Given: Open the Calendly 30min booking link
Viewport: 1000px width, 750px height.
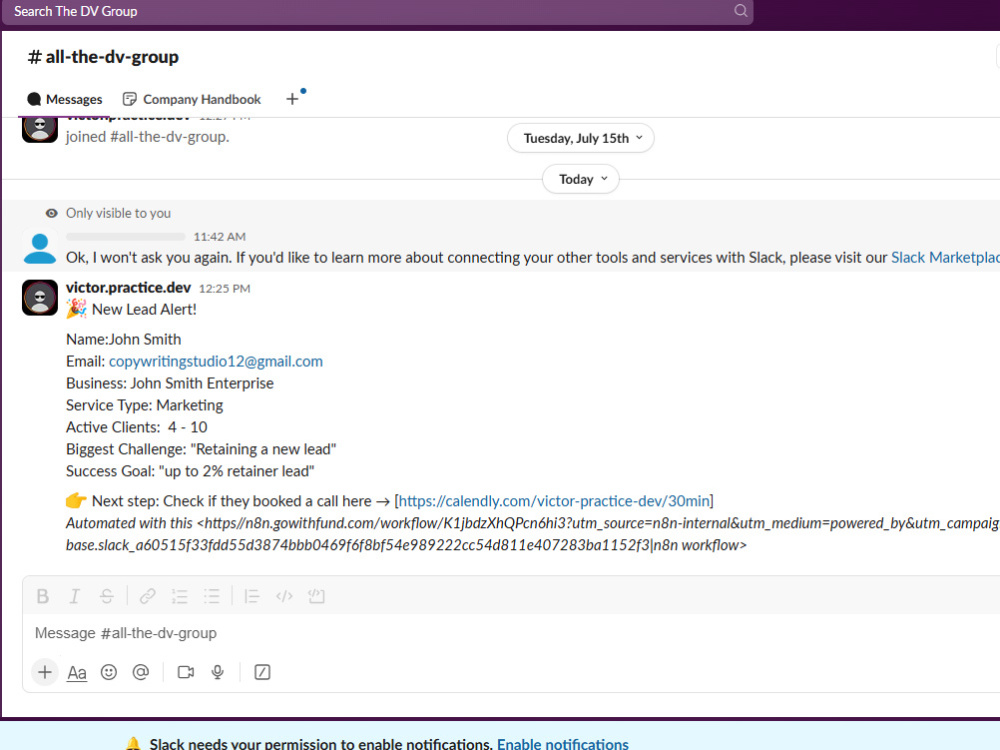Looking at the screenshot, I should 554,501.
